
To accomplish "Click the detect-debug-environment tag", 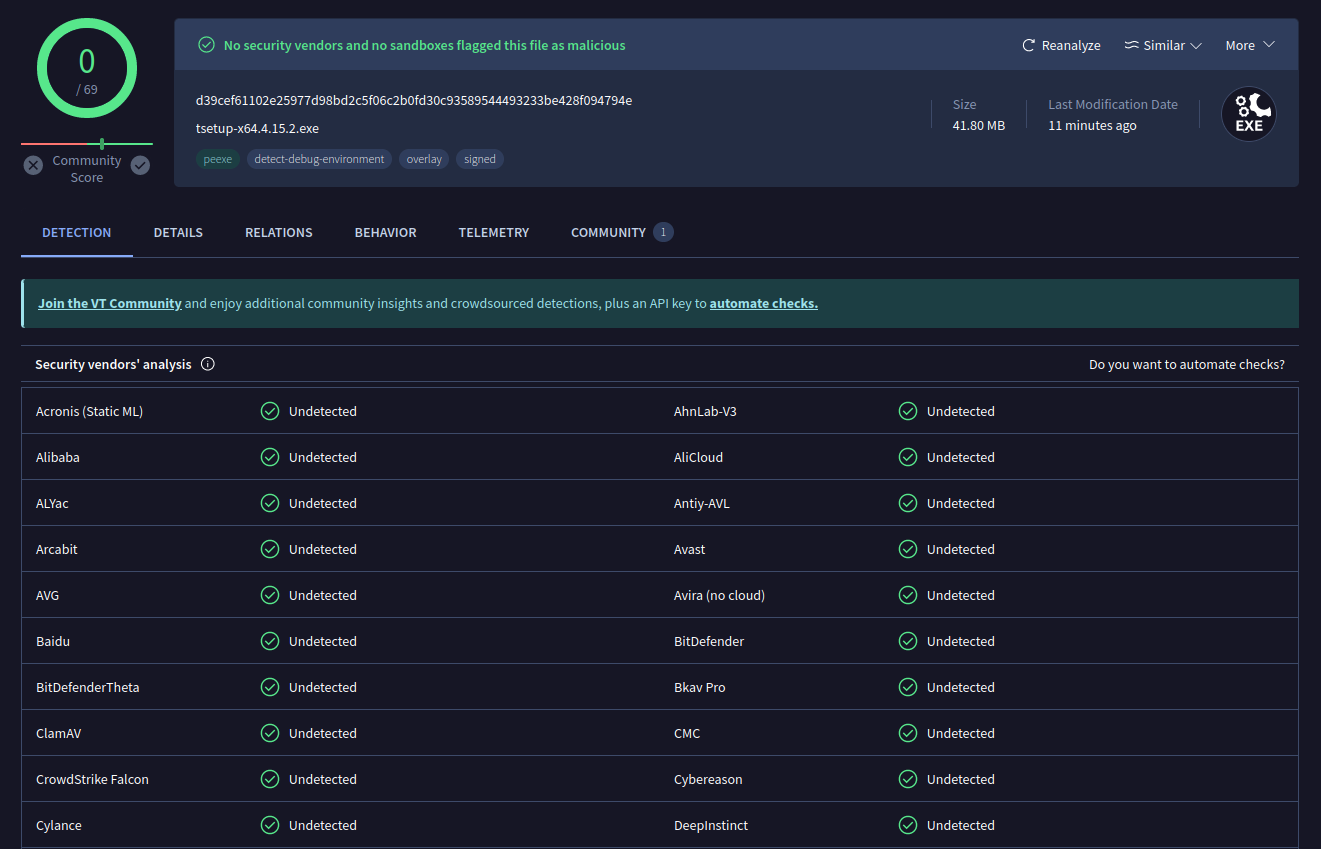I will (319, 159).
